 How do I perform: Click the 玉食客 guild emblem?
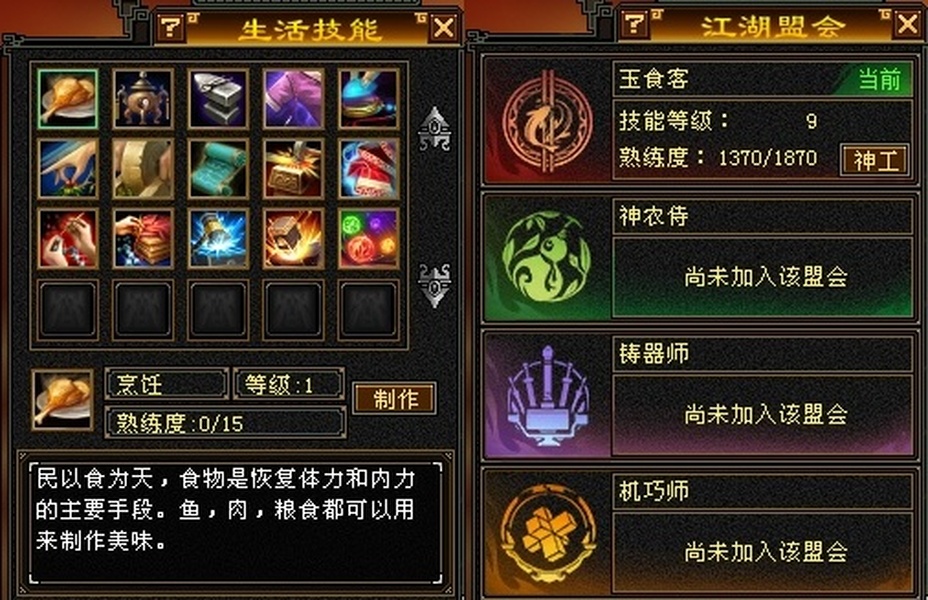coord(547,122)
